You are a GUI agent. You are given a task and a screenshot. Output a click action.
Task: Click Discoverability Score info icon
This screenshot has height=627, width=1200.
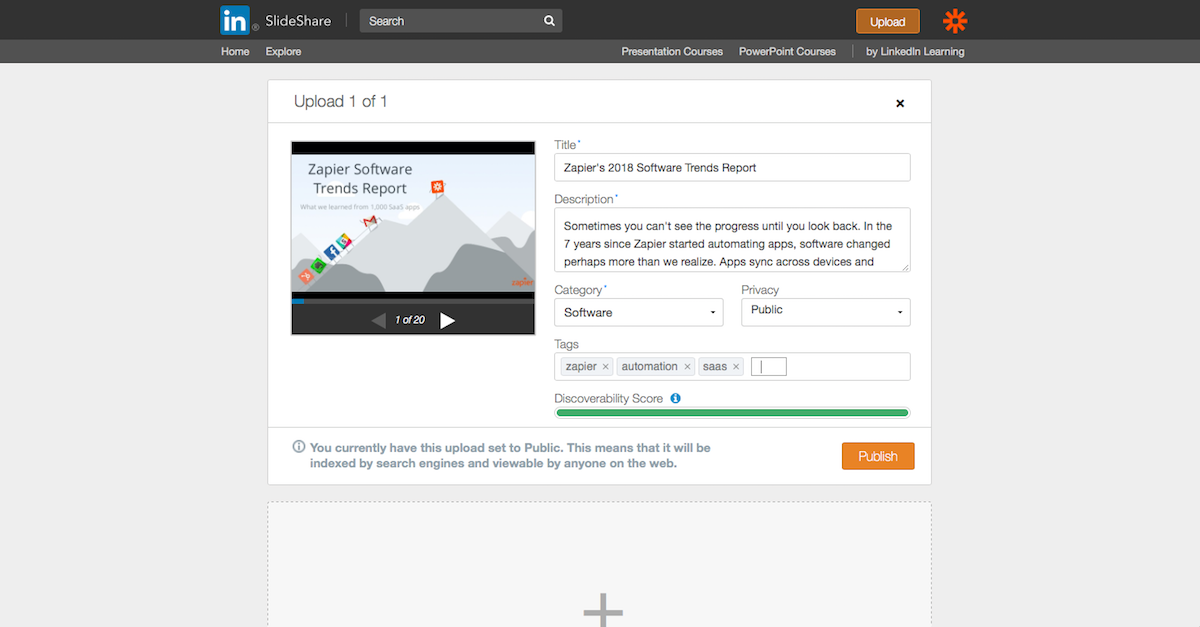point(675,398)
